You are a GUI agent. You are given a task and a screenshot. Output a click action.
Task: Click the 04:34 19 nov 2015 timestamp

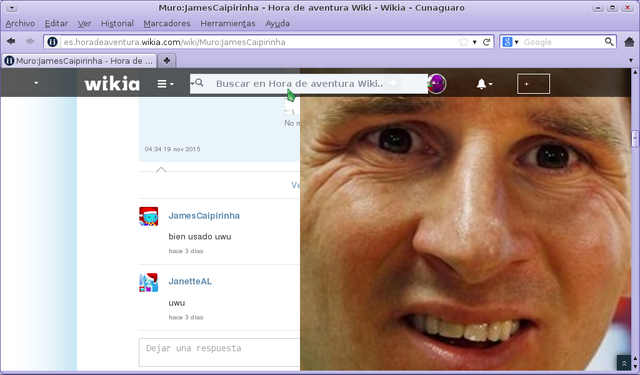(172, 149)
